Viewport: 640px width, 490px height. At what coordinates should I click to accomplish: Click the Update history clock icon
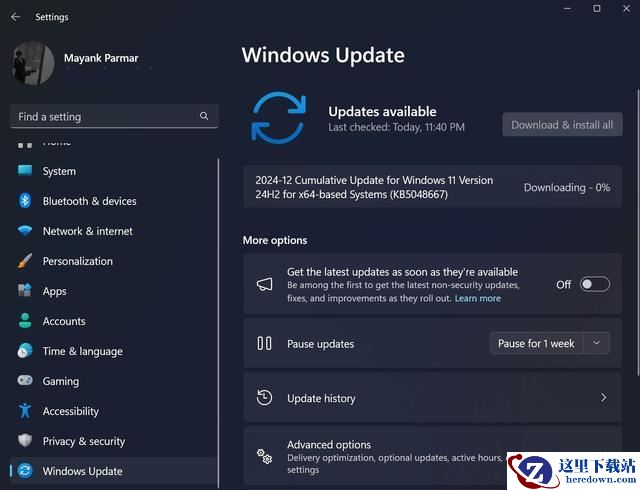click(264, 397)
